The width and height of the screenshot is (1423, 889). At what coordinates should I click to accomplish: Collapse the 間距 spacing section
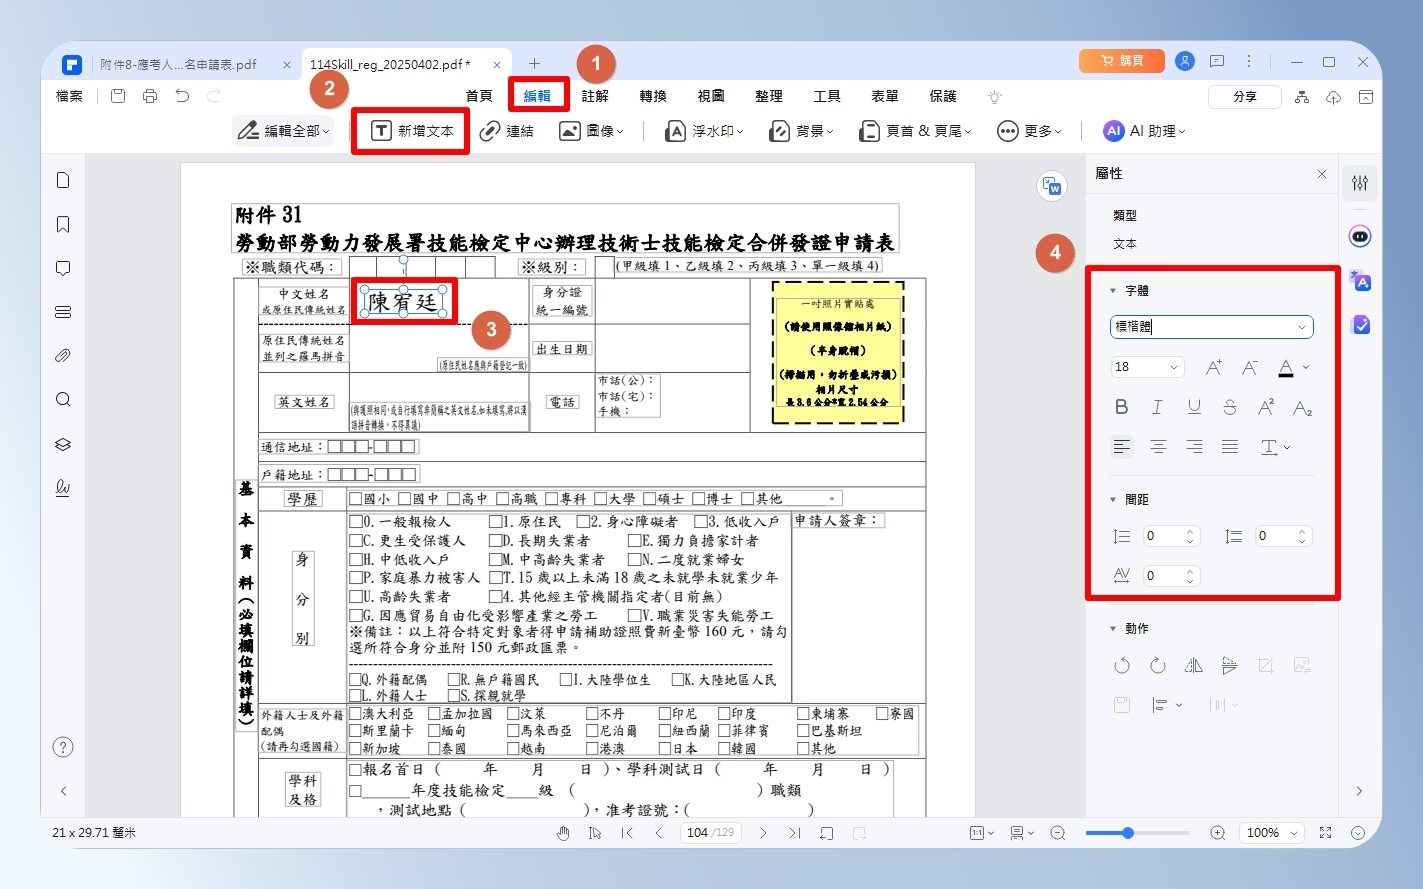[x=1113, y=499]
